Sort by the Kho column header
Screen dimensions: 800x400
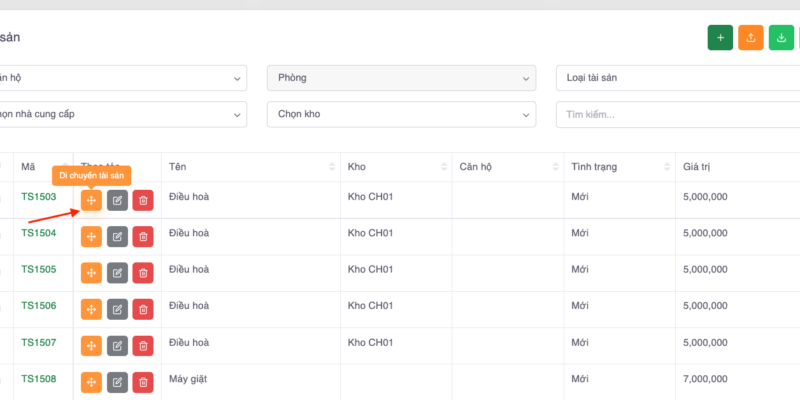[x=395, y=166]
